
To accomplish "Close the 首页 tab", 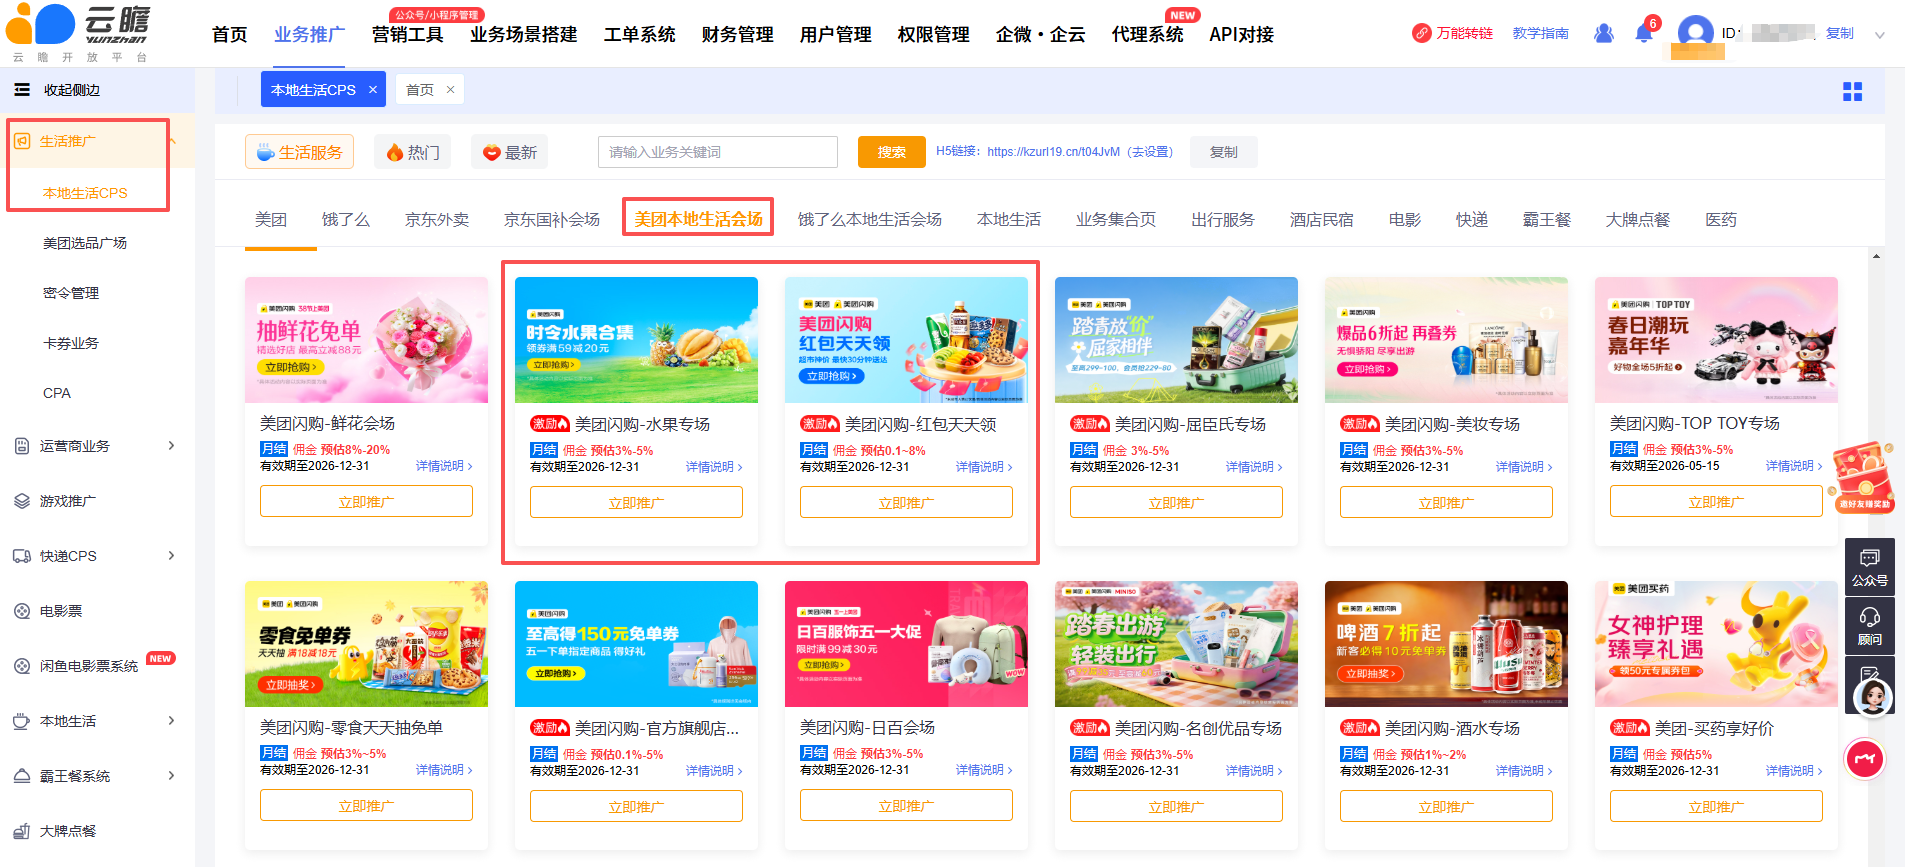I will point(450,90).
